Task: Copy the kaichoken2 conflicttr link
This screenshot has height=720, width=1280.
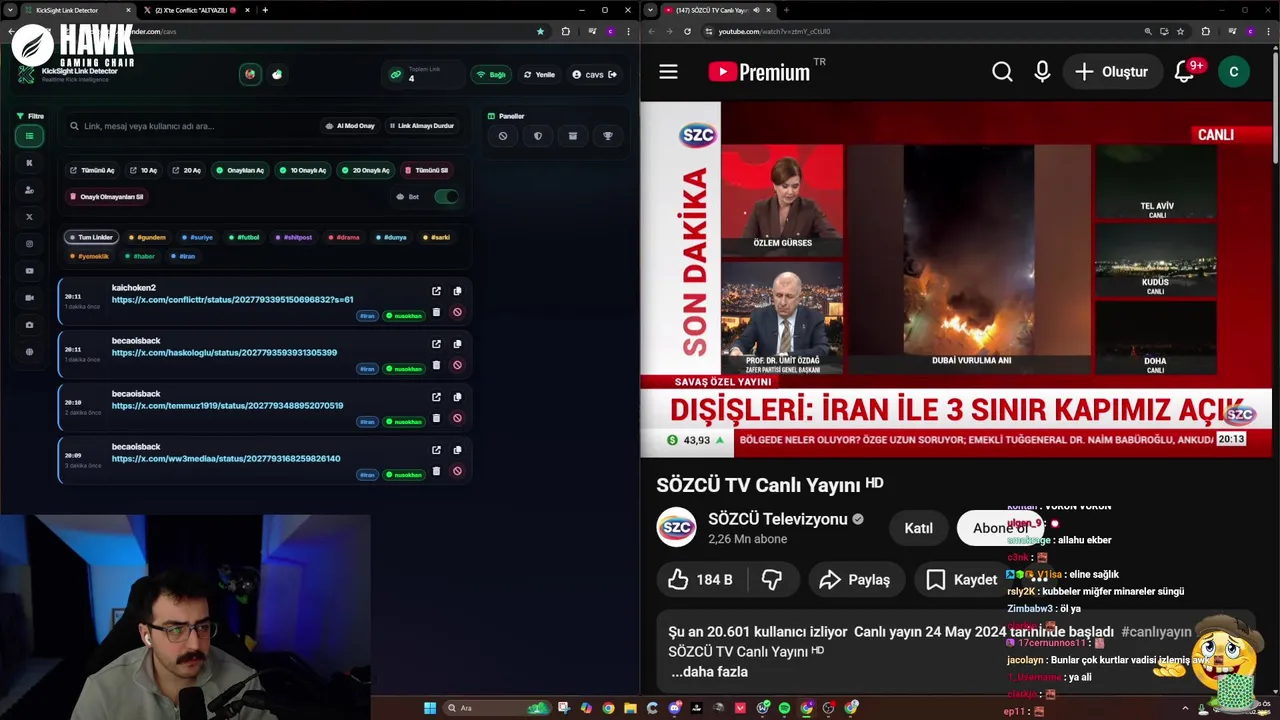Action: [x=457, y=291]
